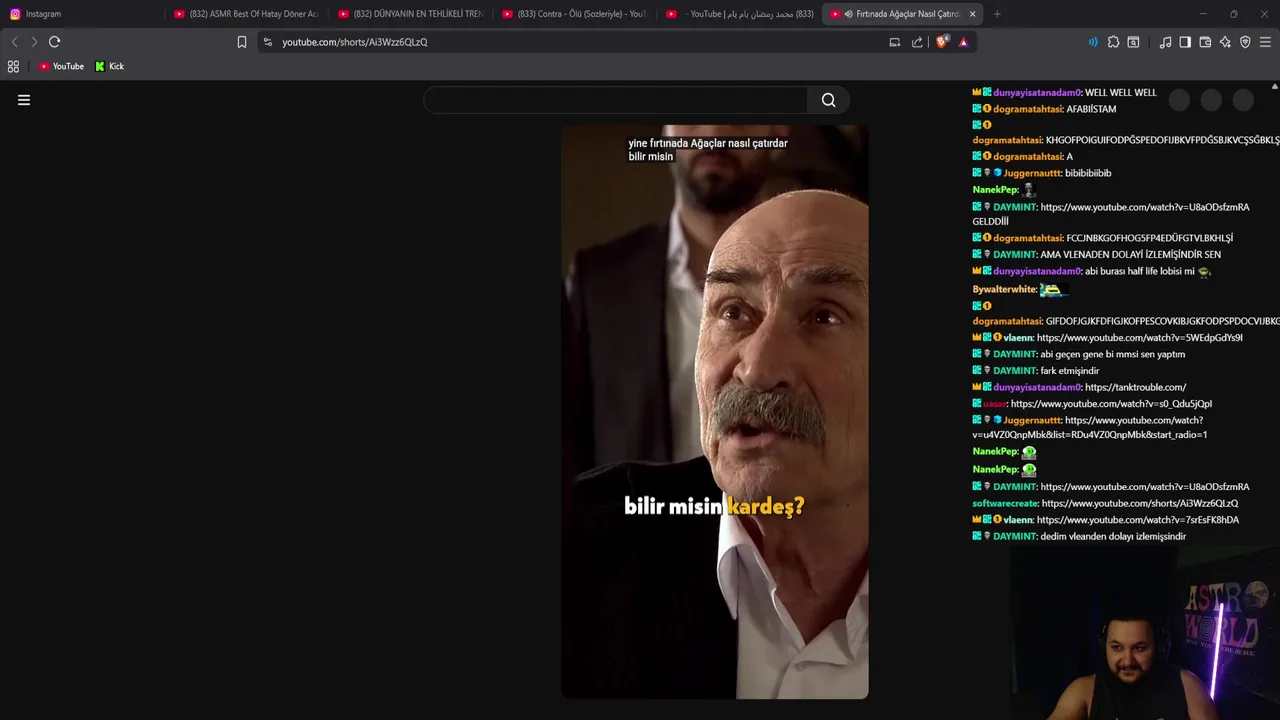Image resolution: width=1280 pixels, height=720 pixels.
Task: Open vlaenn's 5WEdpGdYs9I YouTube link
Action: [x=1139, y=338]
